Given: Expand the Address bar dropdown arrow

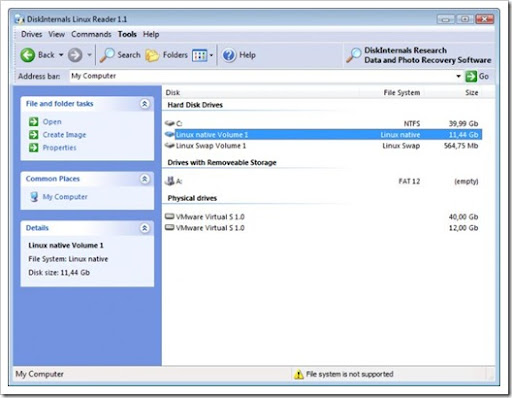Looking at the screenshot, I should point(458,76).
